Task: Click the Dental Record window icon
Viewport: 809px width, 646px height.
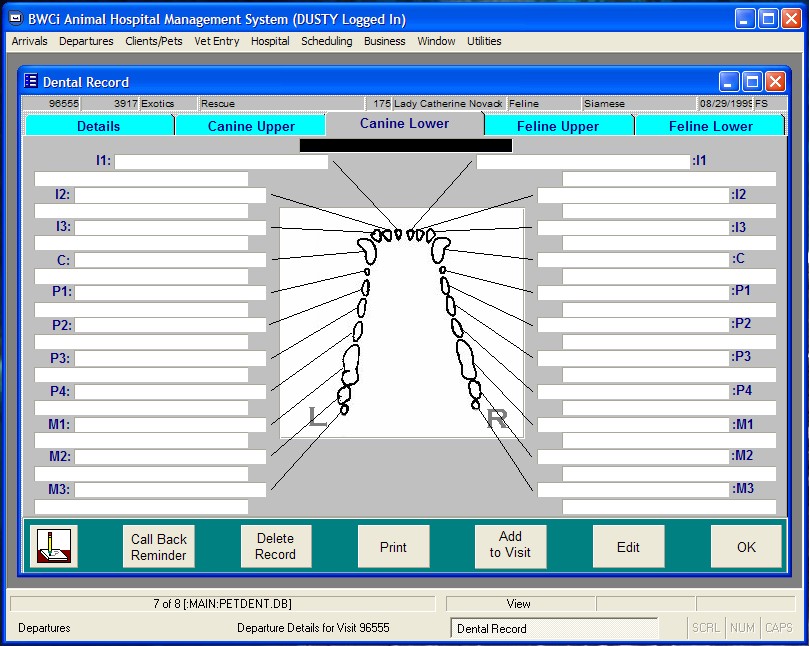Action: 31,81
